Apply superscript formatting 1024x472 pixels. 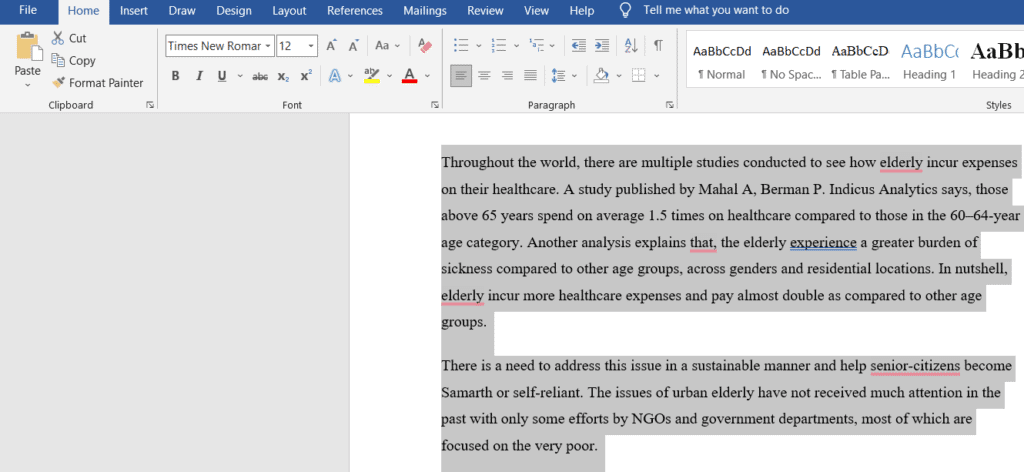(x=306, y=76)
